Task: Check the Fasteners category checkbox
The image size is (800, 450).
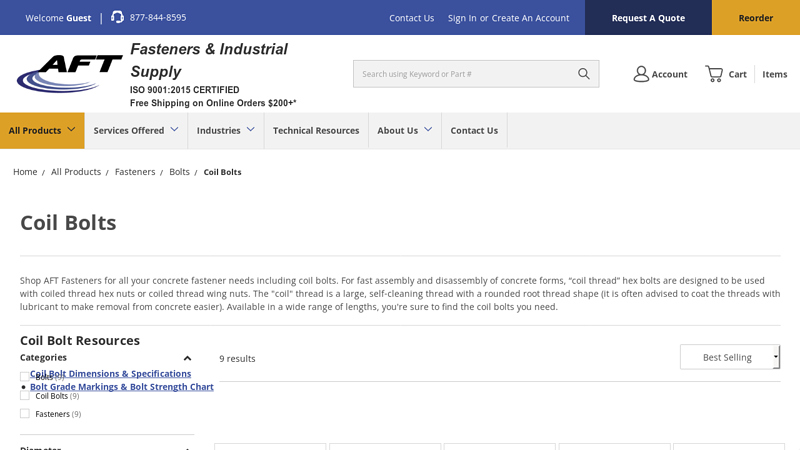Action: [25, 413]
